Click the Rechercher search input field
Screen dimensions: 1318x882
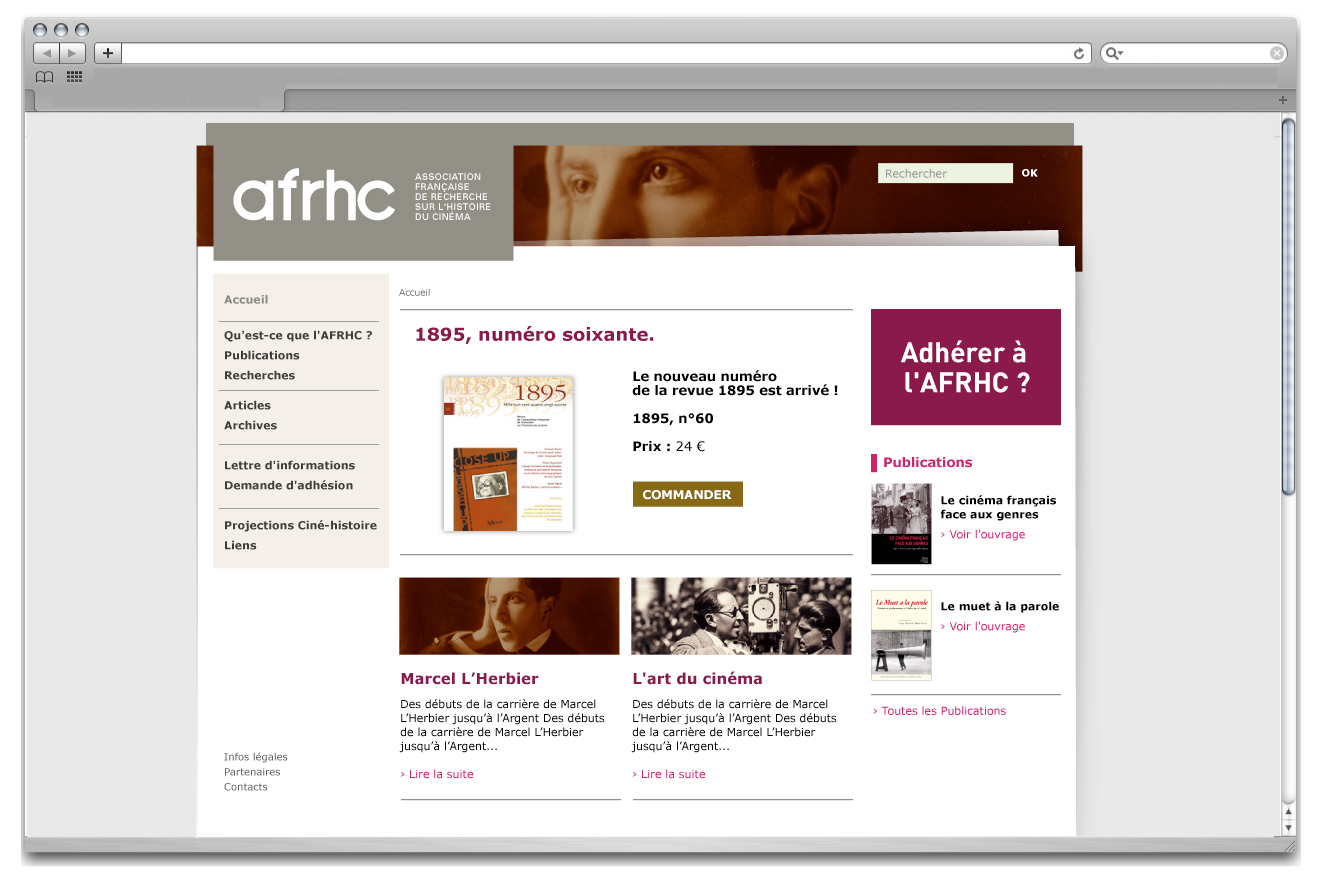944,174
